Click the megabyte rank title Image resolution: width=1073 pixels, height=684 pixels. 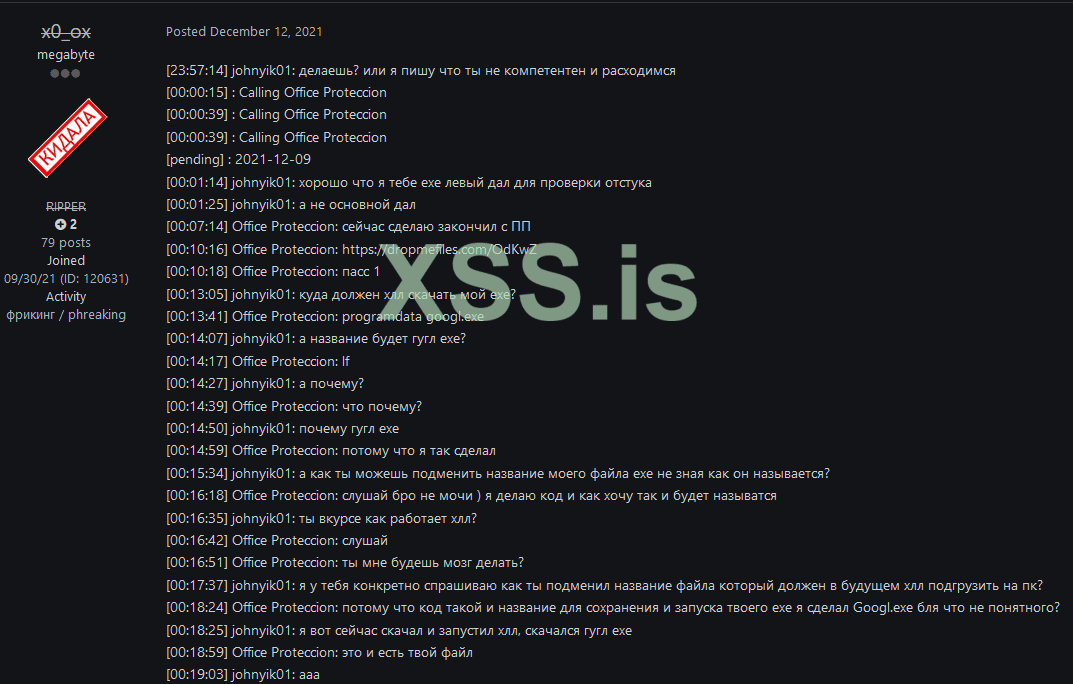coord(66,55)
